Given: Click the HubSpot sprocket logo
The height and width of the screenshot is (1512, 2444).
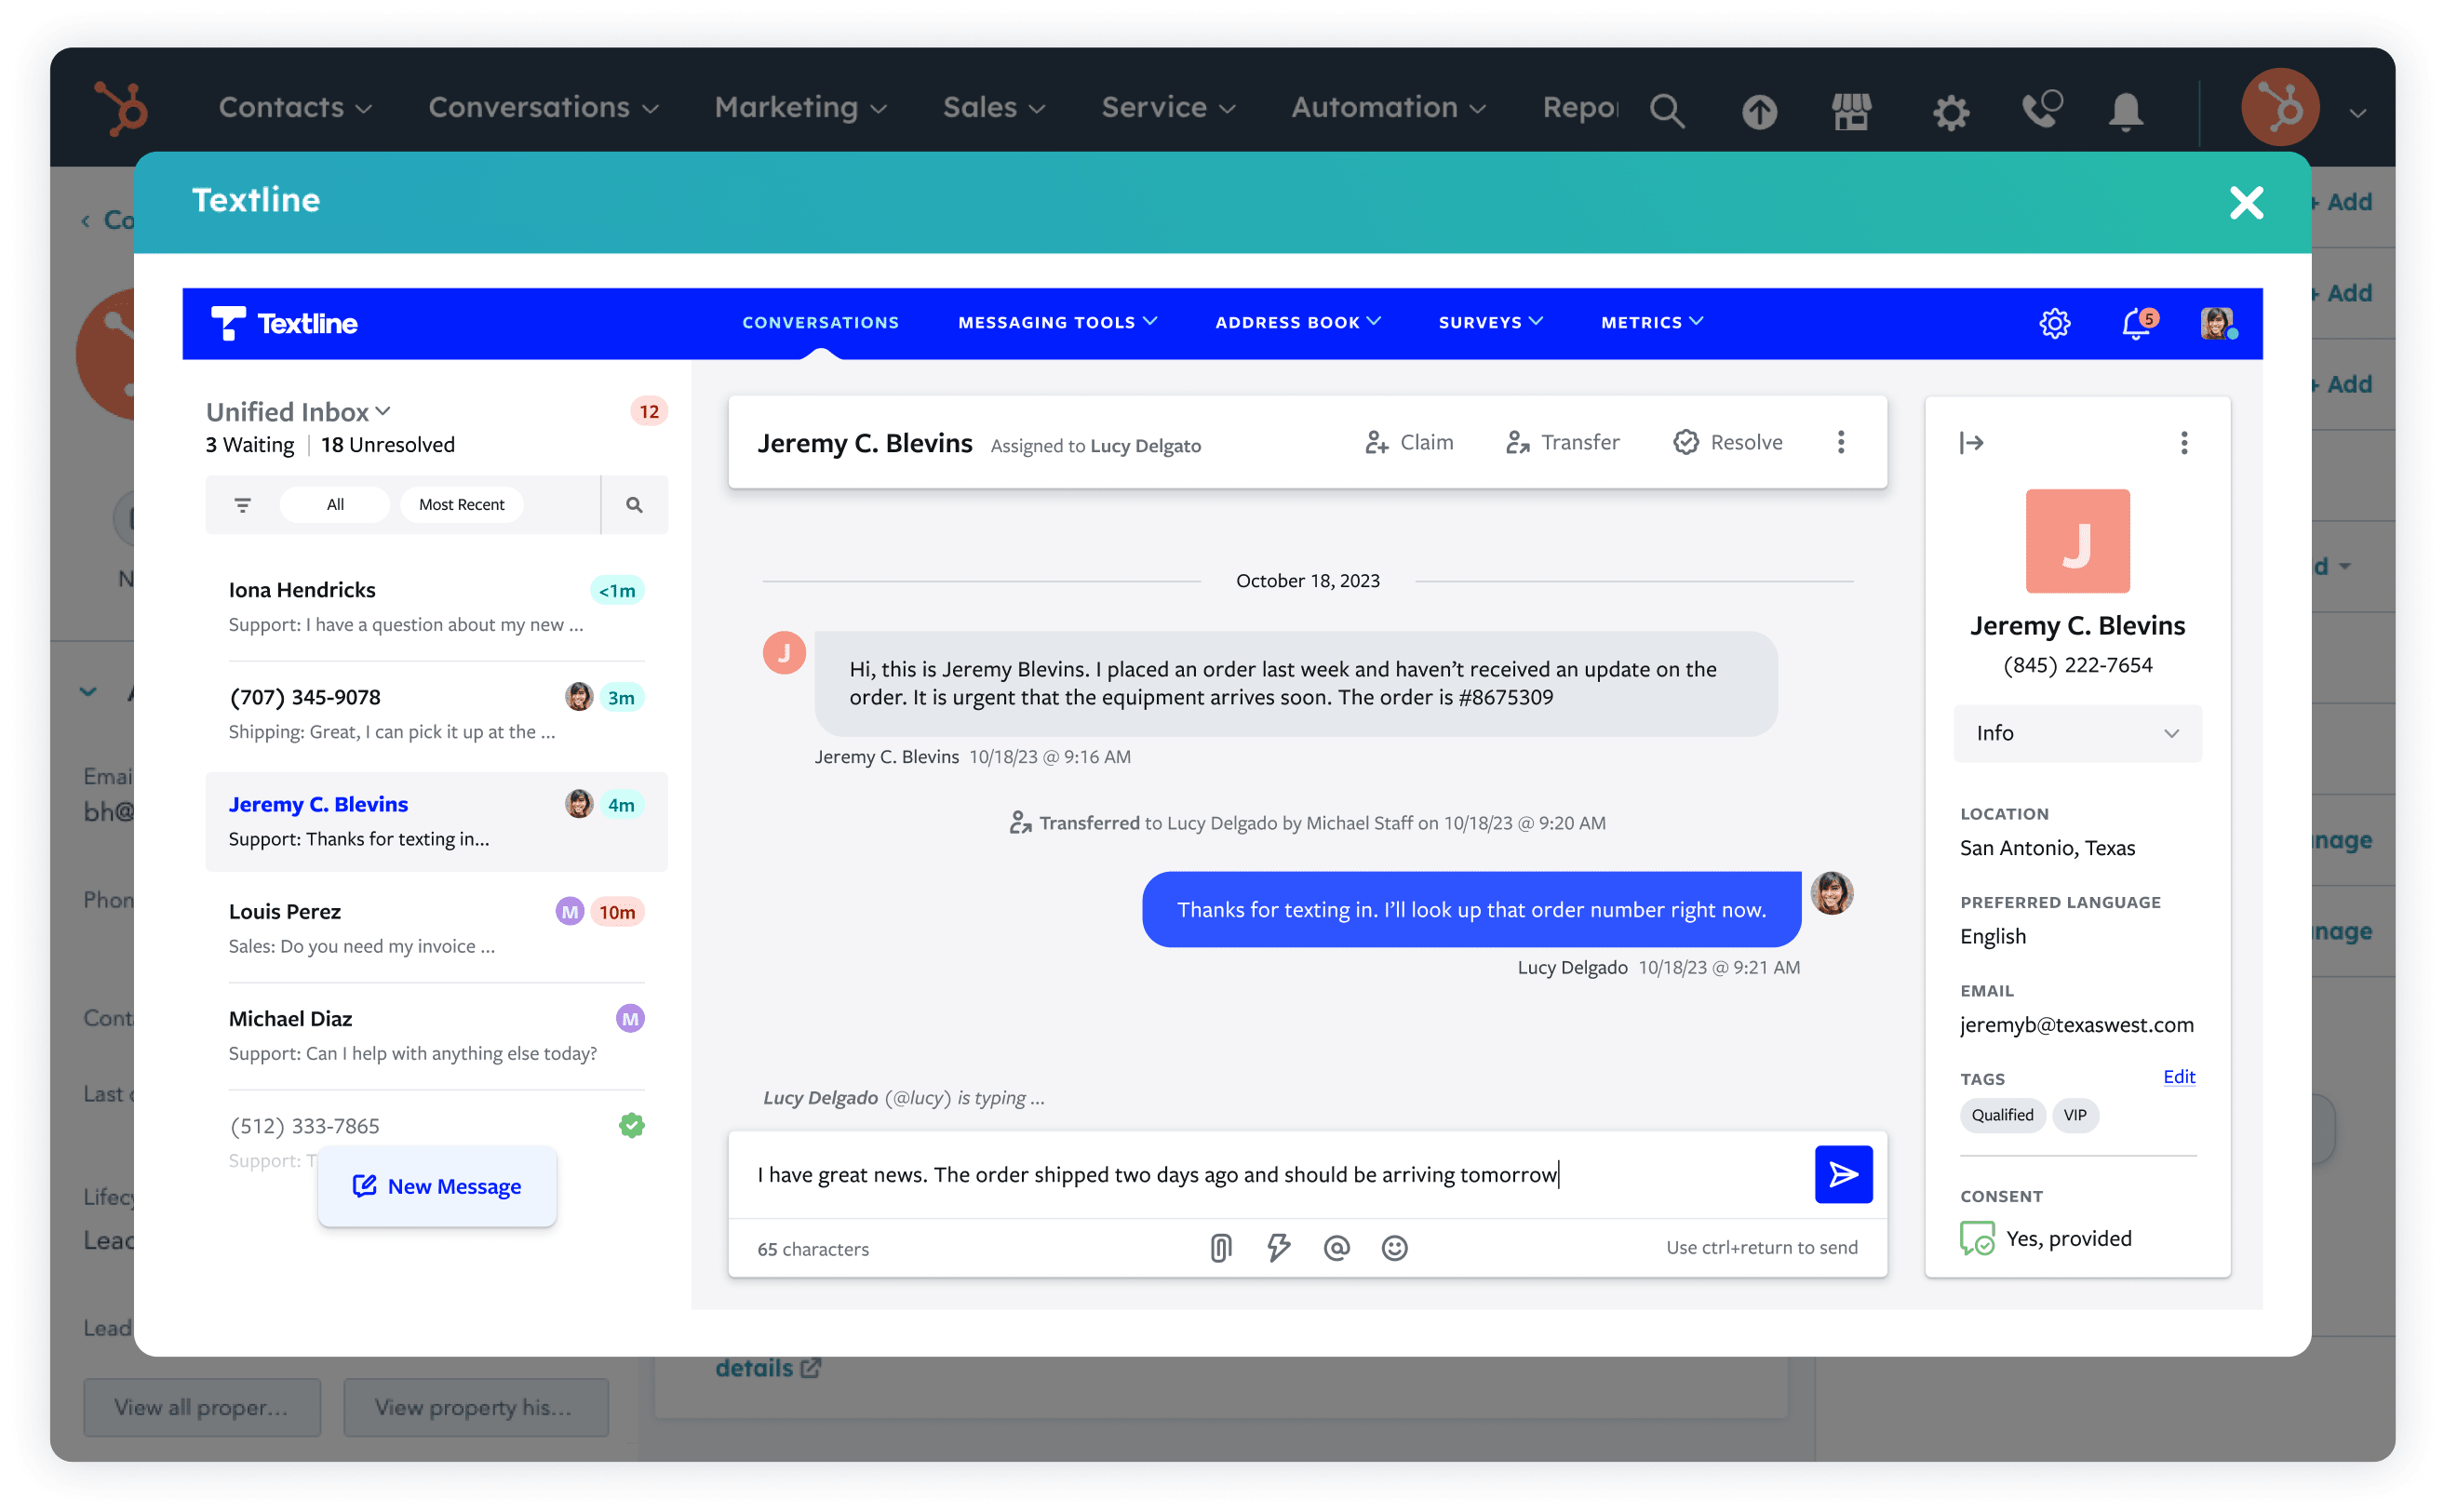Looking at the screenshot, I should (121, 108).
